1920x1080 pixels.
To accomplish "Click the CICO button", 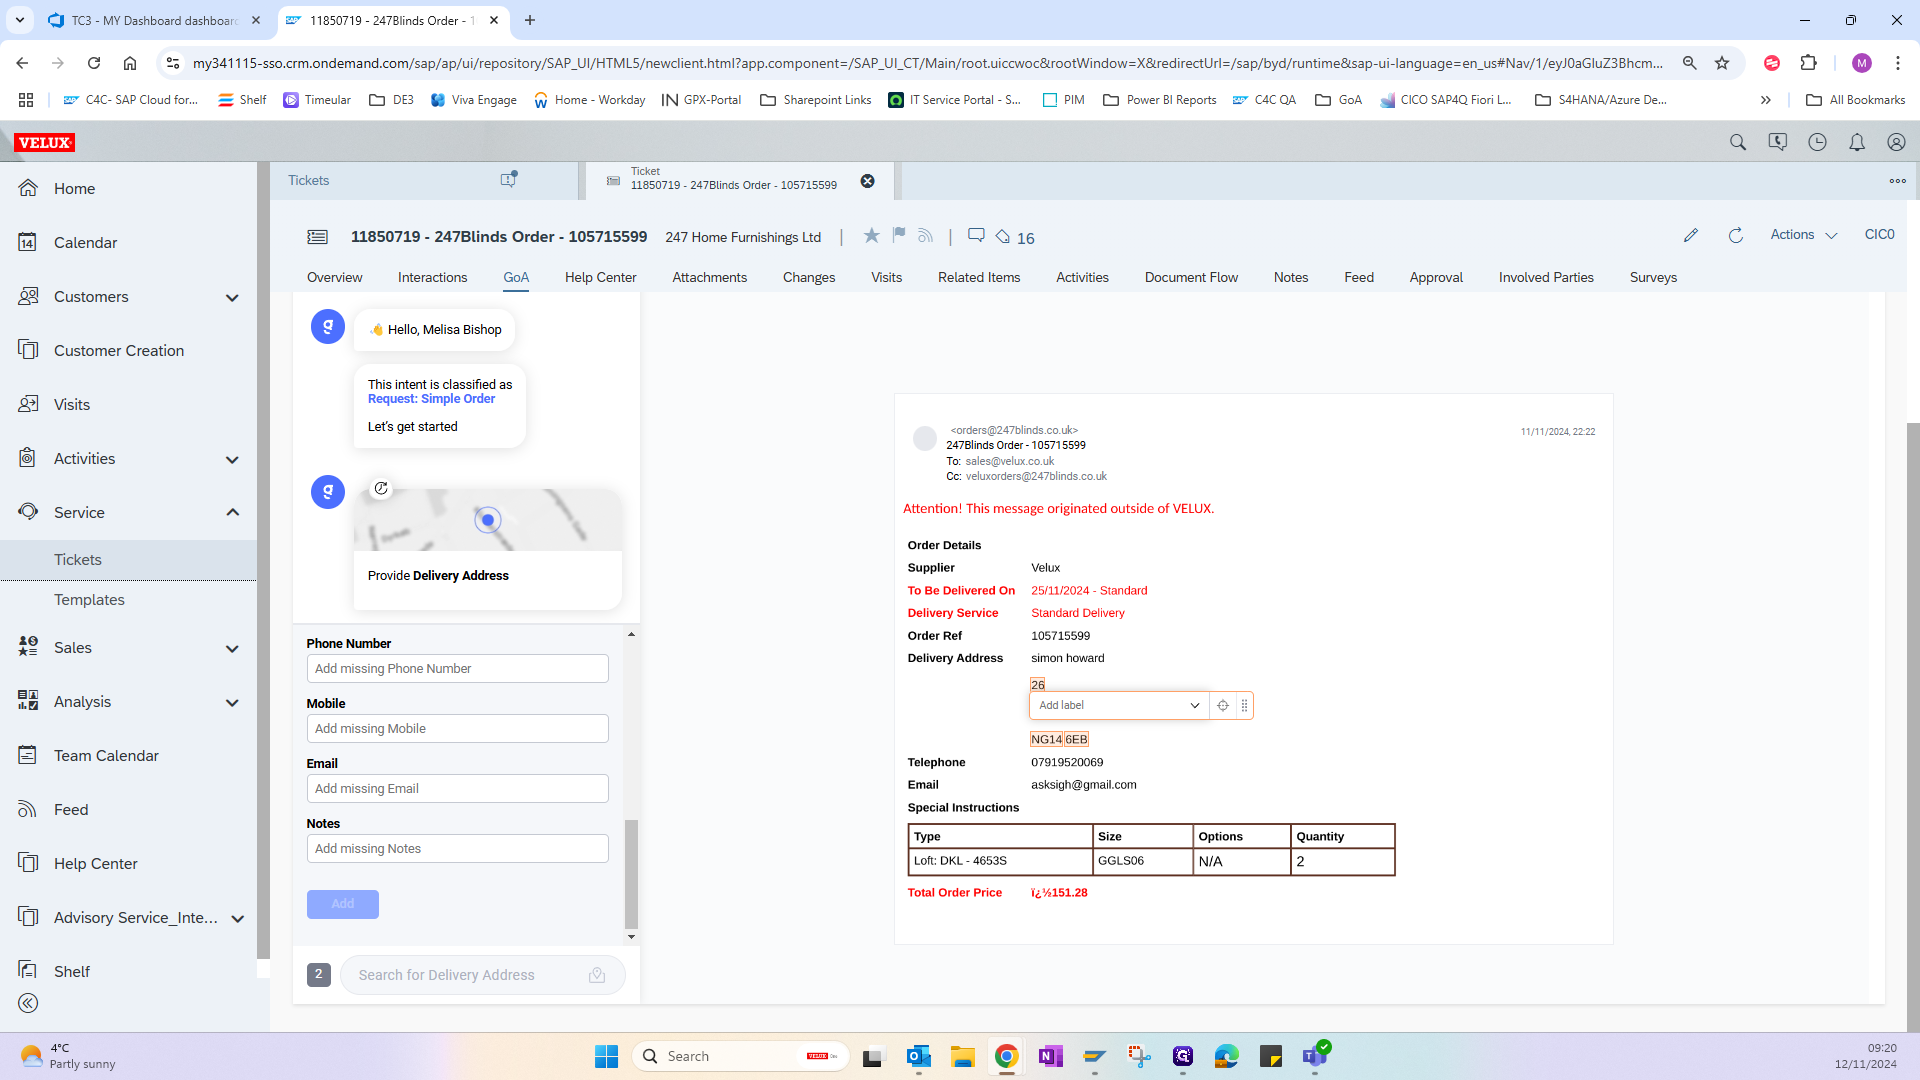I will click(1879, 235).
